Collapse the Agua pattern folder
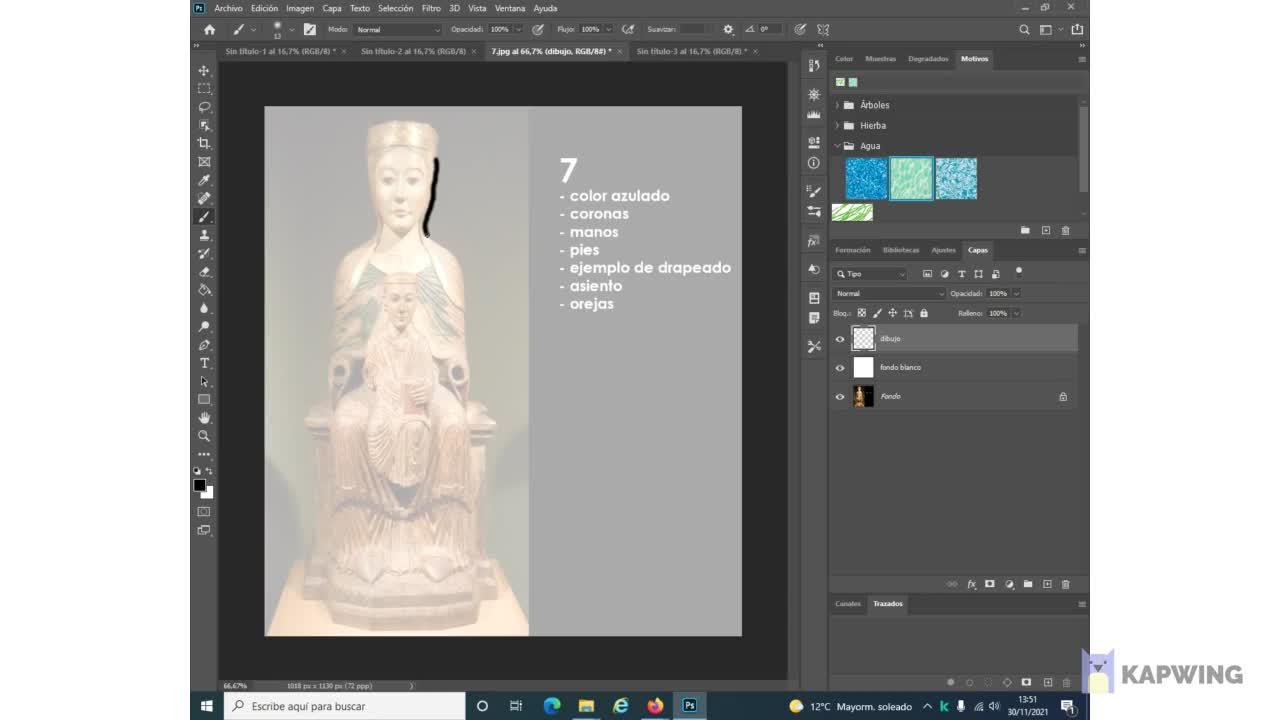The width and height of the screenshot is (1280, 720). [837, 146]
